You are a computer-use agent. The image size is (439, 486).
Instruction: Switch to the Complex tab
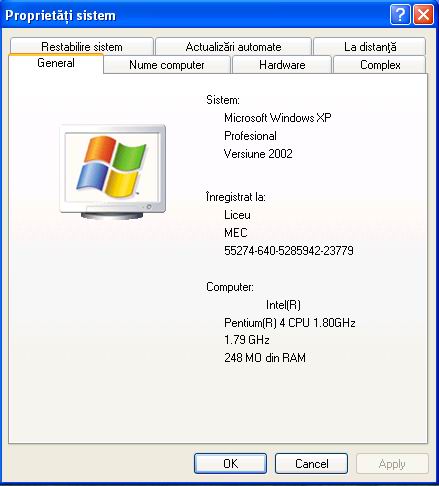[380, 65]
